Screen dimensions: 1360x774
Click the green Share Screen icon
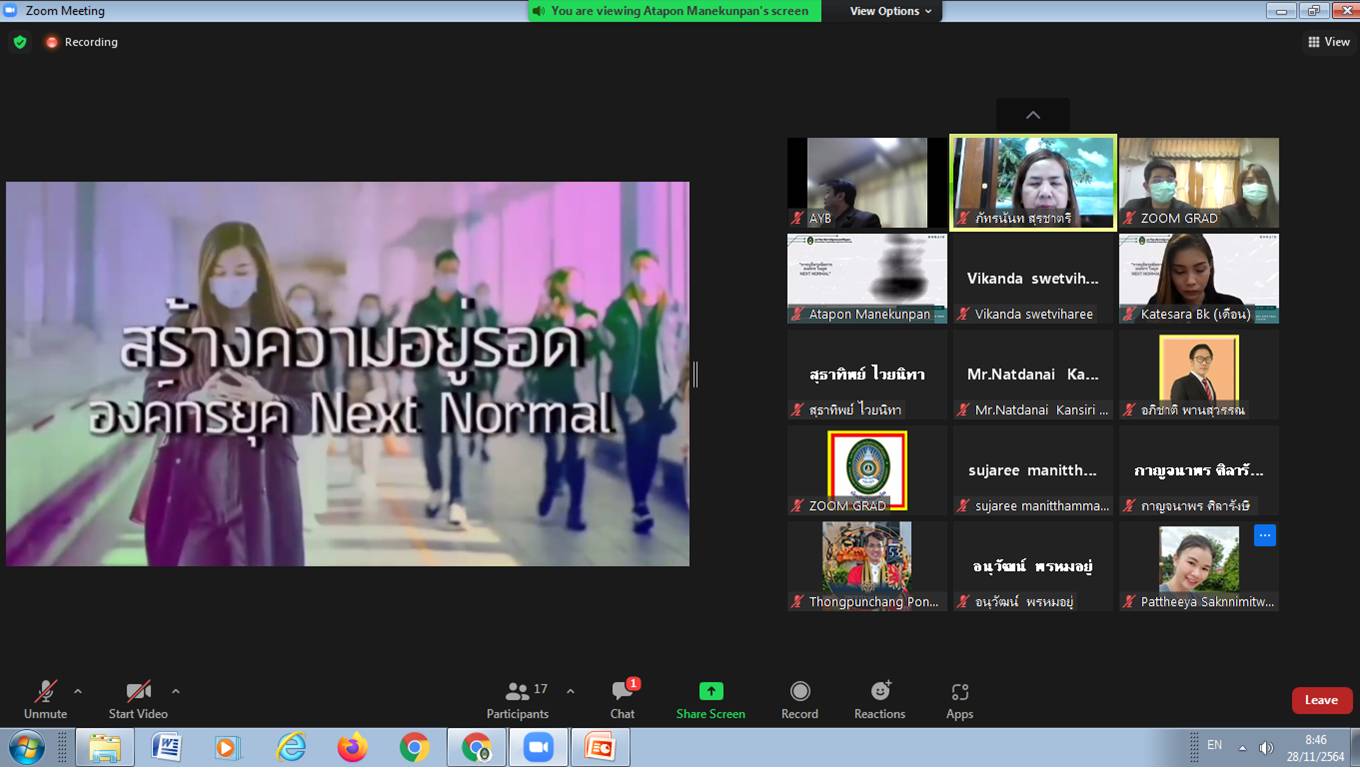click(710, 691)
